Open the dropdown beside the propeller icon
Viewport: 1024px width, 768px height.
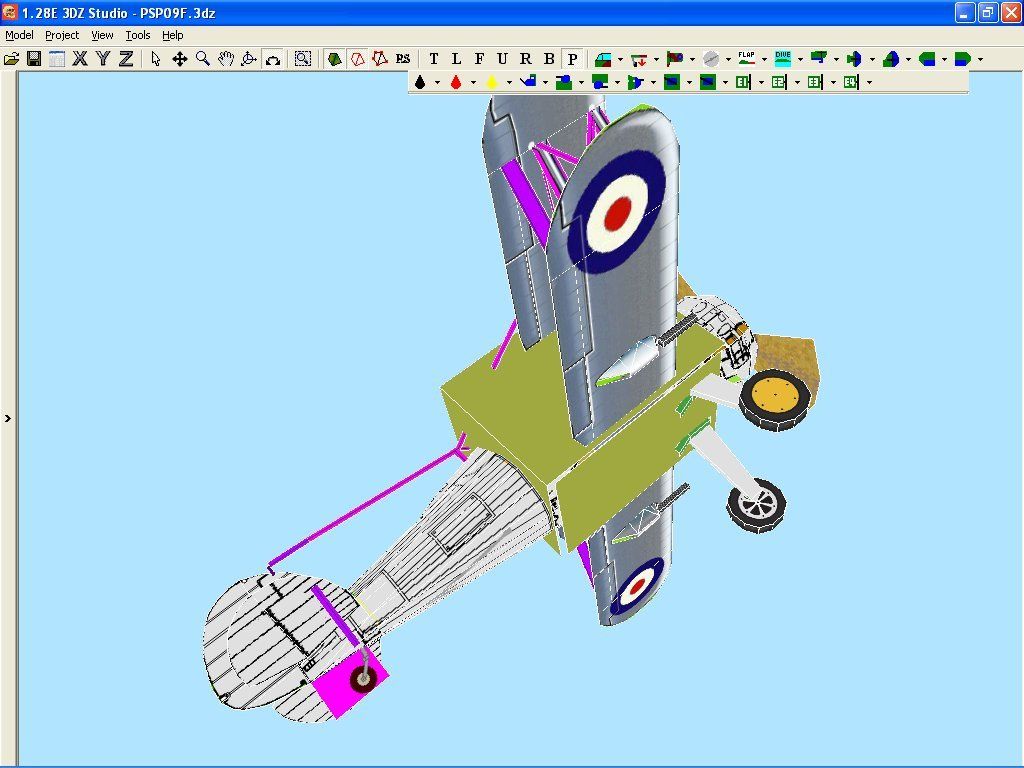pyautogui.click(x=728, y=59)
